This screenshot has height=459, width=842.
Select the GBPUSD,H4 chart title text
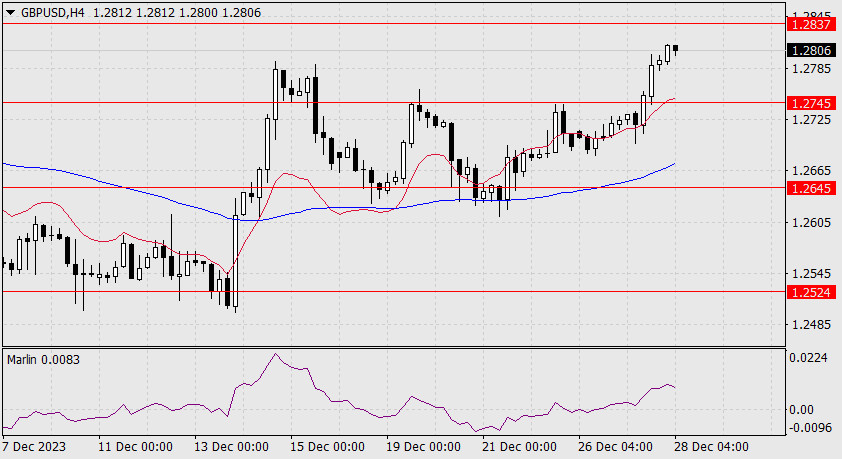point(53,12)
